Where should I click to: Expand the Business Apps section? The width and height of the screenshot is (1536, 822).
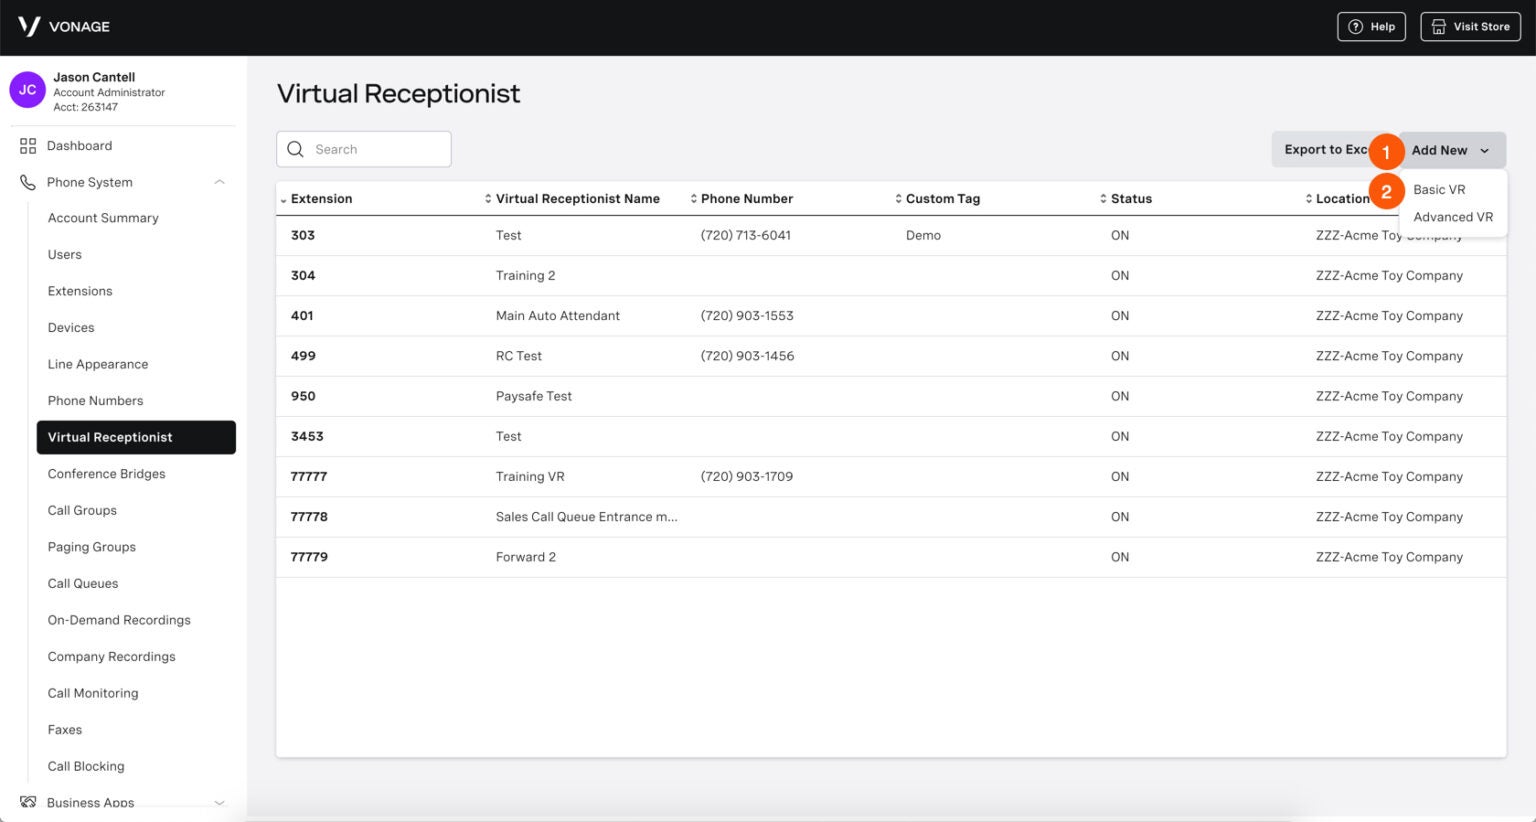tap(220, 802)
